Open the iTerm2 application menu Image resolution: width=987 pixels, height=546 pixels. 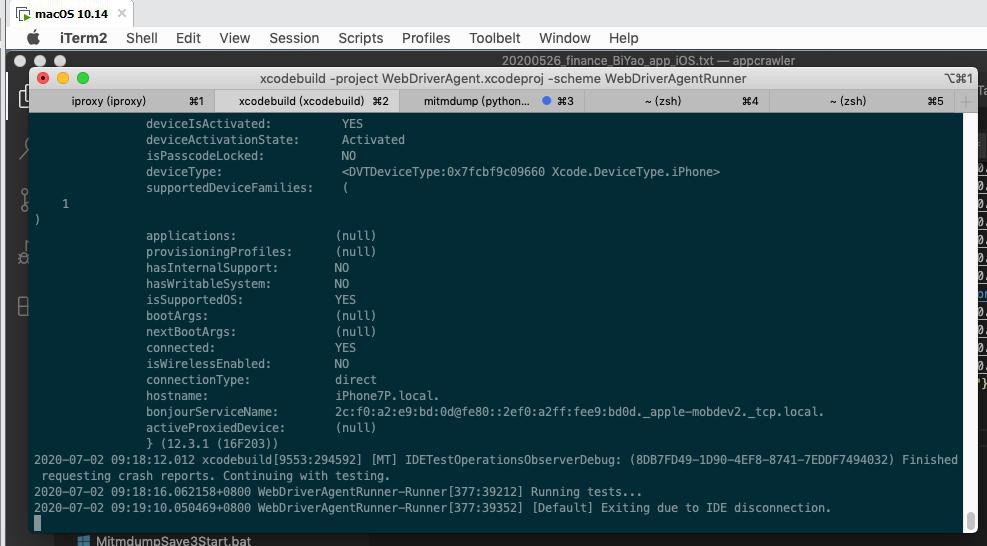84,38
